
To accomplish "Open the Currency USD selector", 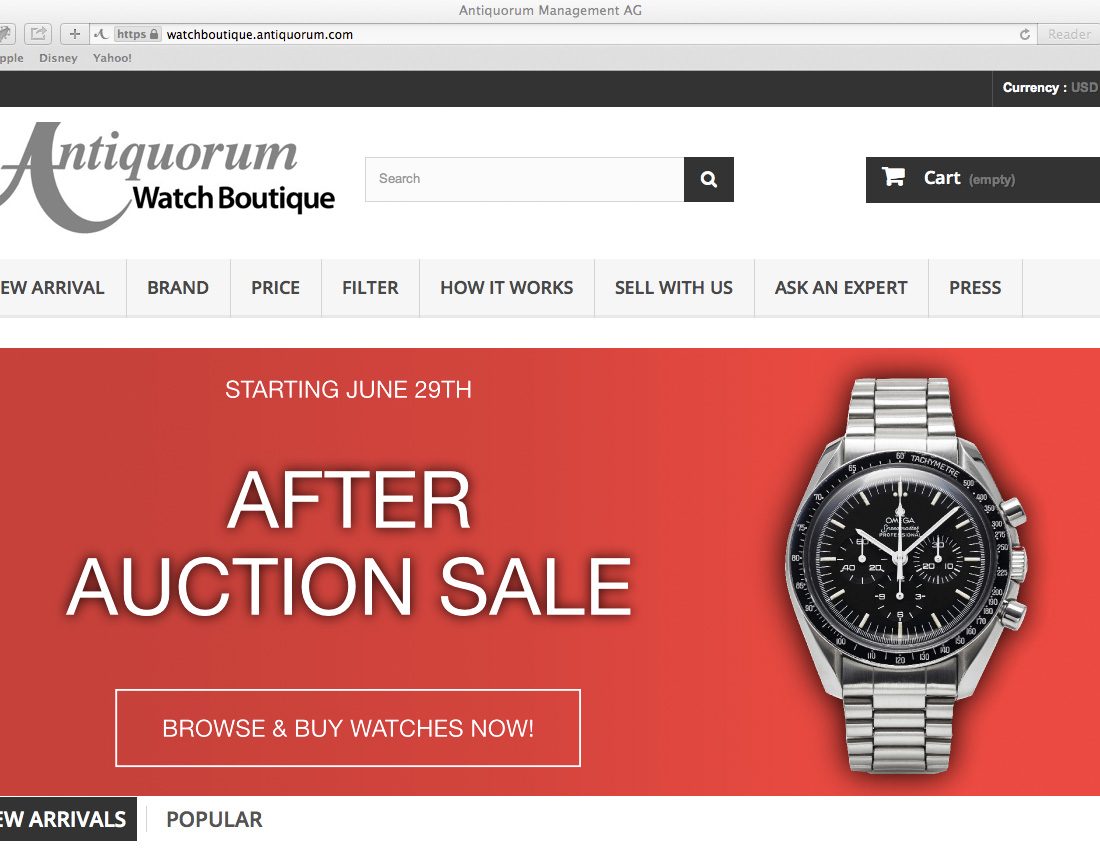I will click(x=1049, y=88).
